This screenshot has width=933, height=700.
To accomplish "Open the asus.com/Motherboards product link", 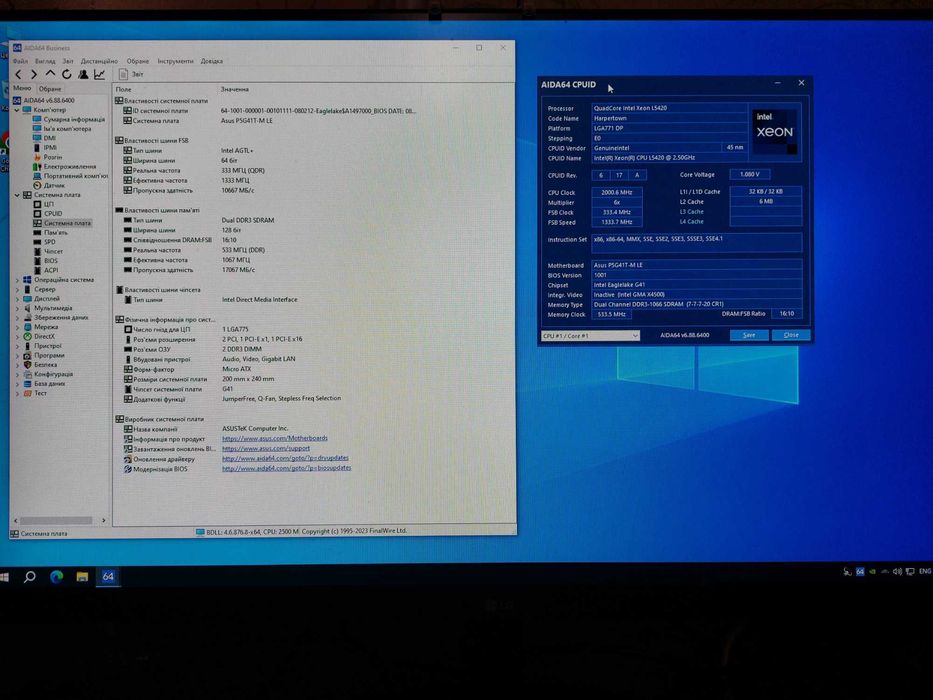I will click(275, 439).
